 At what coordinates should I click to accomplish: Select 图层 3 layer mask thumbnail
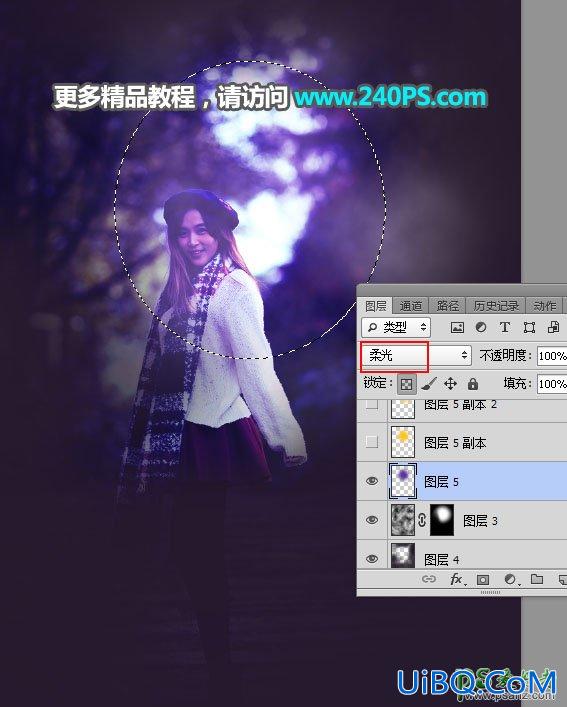(442, 520)
